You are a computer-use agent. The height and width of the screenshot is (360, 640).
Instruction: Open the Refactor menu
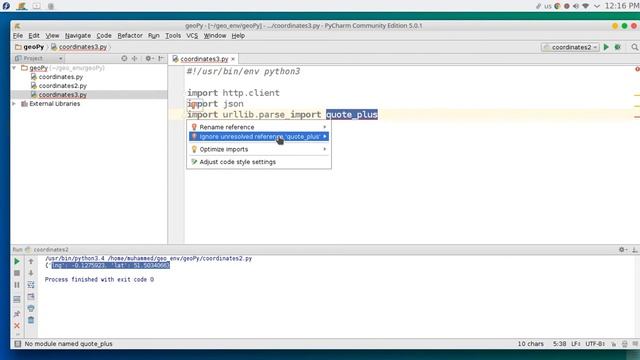coord(130,36)
